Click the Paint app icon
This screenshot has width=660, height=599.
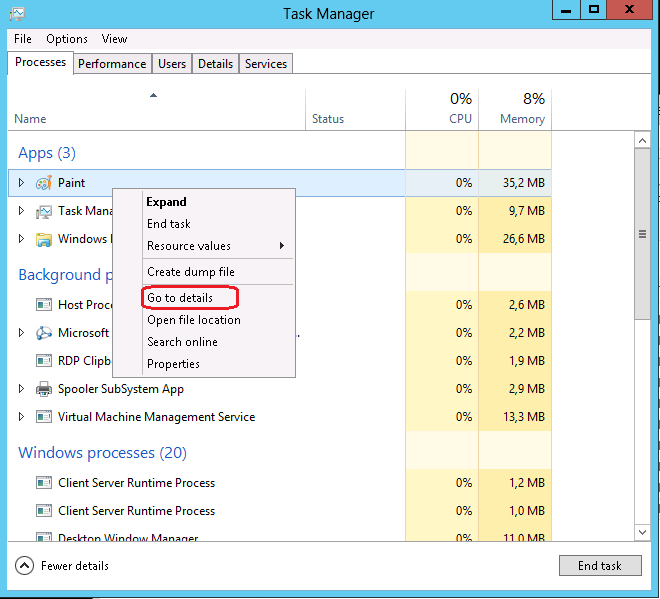pyautogui.click(x=44, y=183)
